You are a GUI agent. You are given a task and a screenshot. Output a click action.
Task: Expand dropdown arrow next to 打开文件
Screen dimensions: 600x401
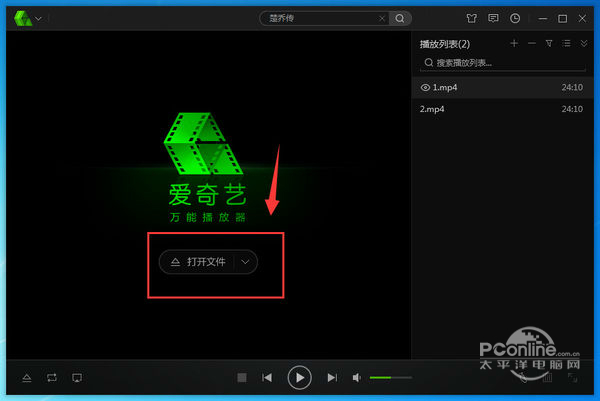[246, 262]
